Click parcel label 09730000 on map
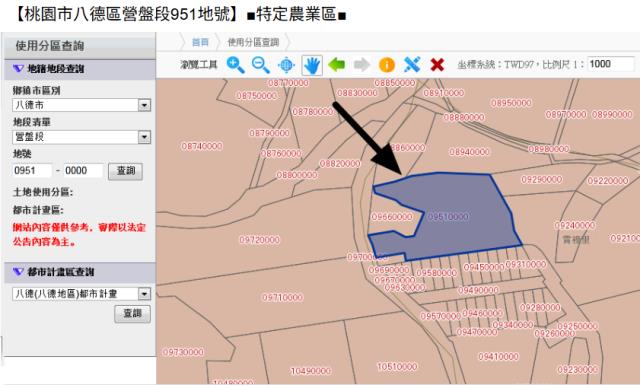Screen dimensions: 640x388 (x=183, y=352)
